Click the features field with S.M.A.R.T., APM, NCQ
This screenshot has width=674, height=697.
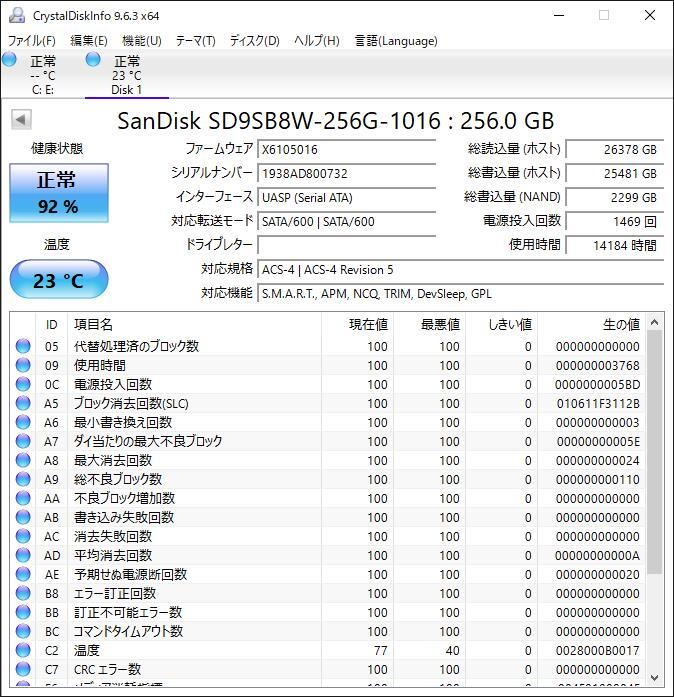[x=461, y=293]
